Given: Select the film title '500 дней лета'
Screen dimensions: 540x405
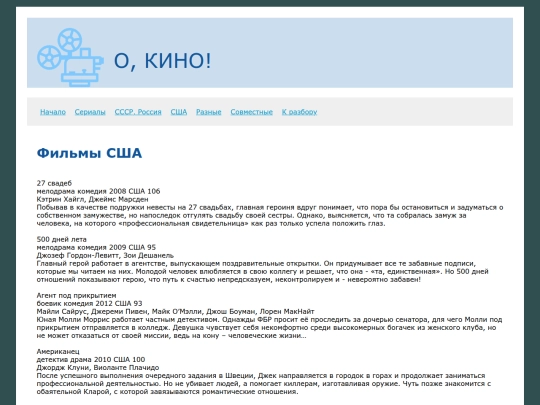Looking at the screenshot, I should pyautogui.click(x=62, y=239).
